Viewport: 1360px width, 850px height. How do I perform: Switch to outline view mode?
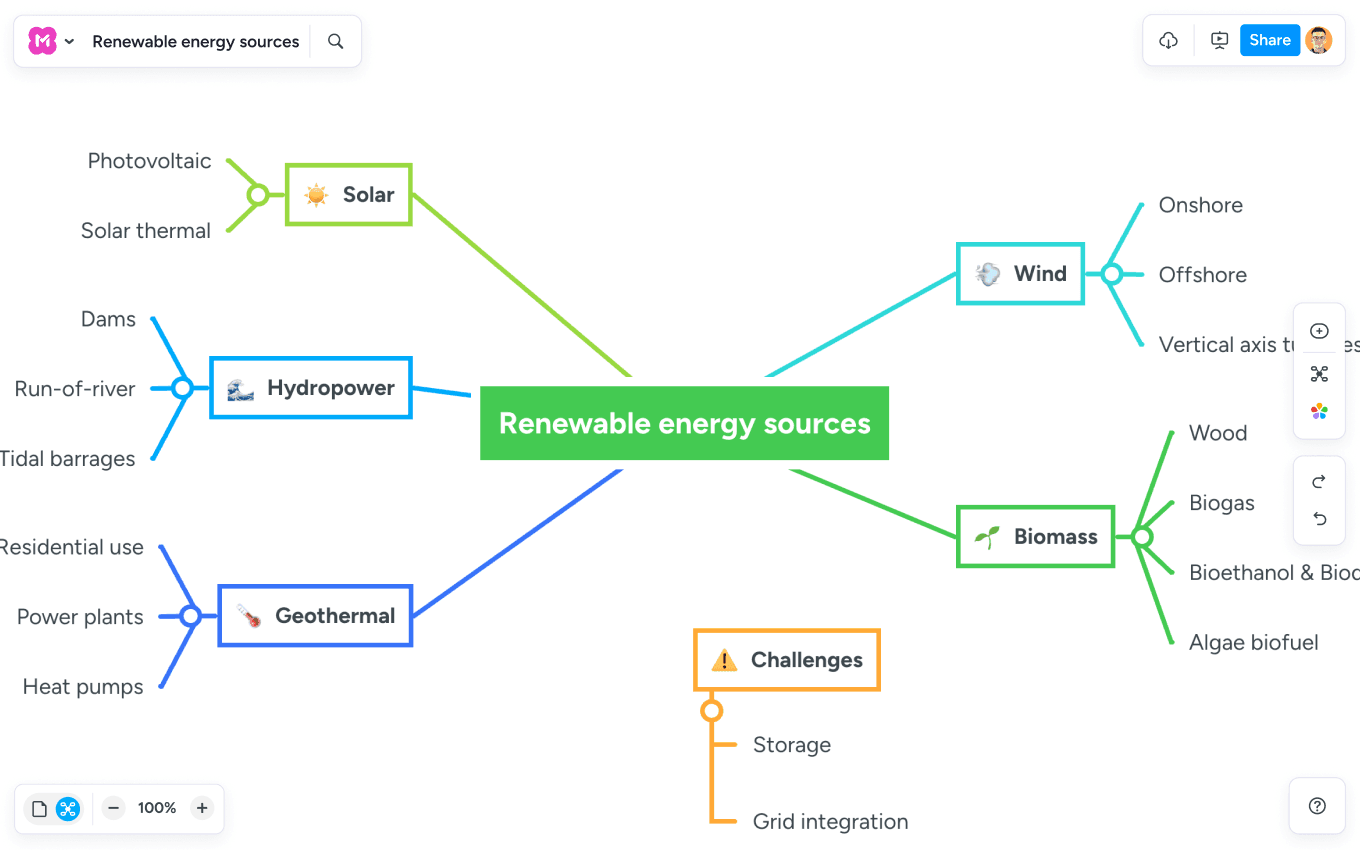tap(40, 809)
